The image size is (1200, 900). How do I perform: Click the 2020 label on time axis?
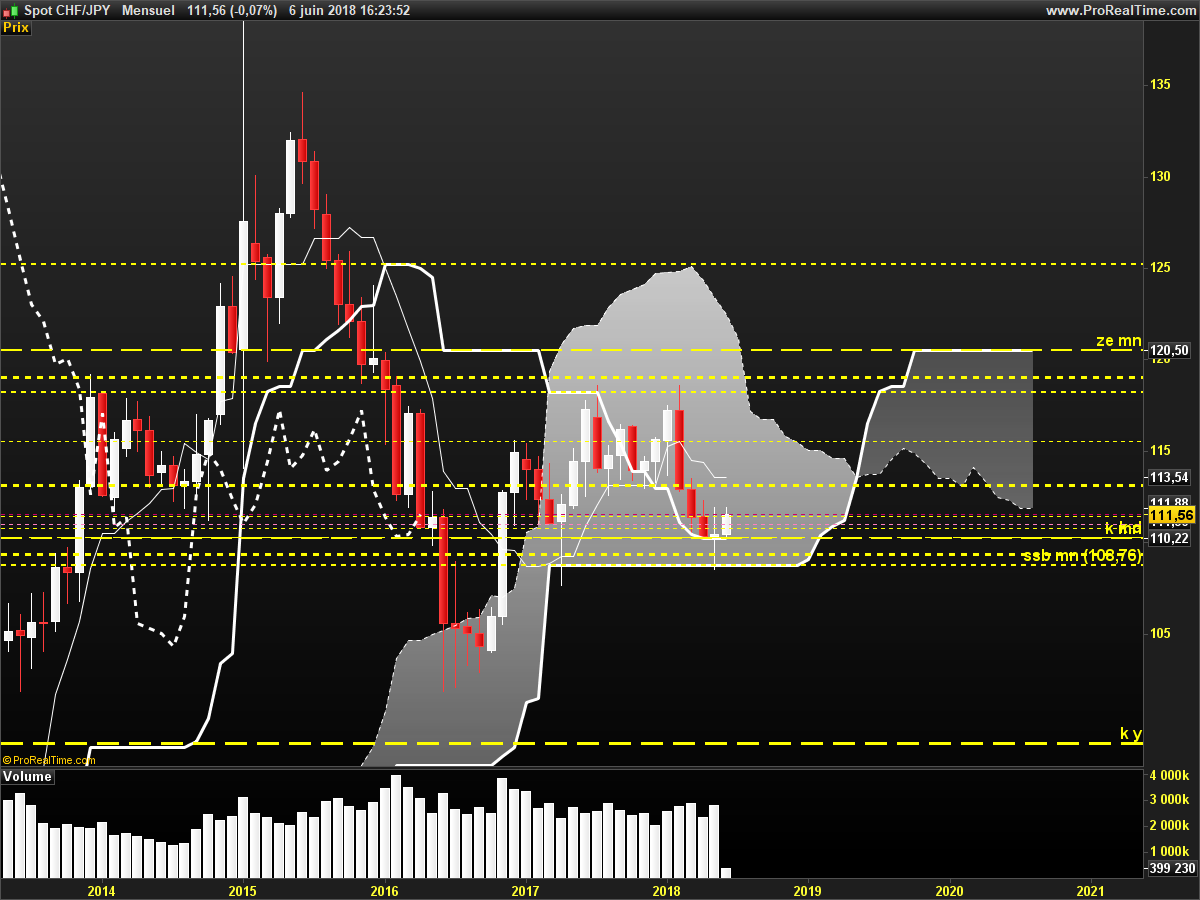click(x=949, y=890)
